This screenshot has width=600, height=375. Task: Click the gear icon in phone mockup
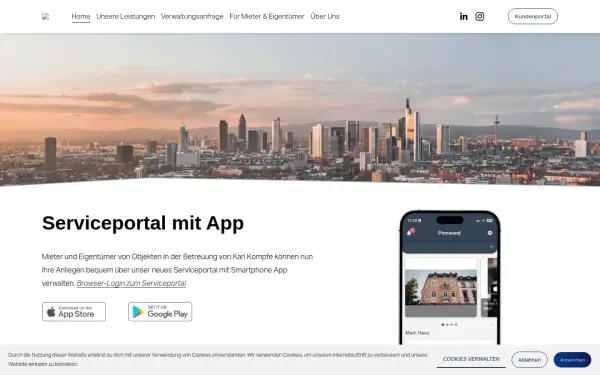pyautogui.click(x=490, y=233)
